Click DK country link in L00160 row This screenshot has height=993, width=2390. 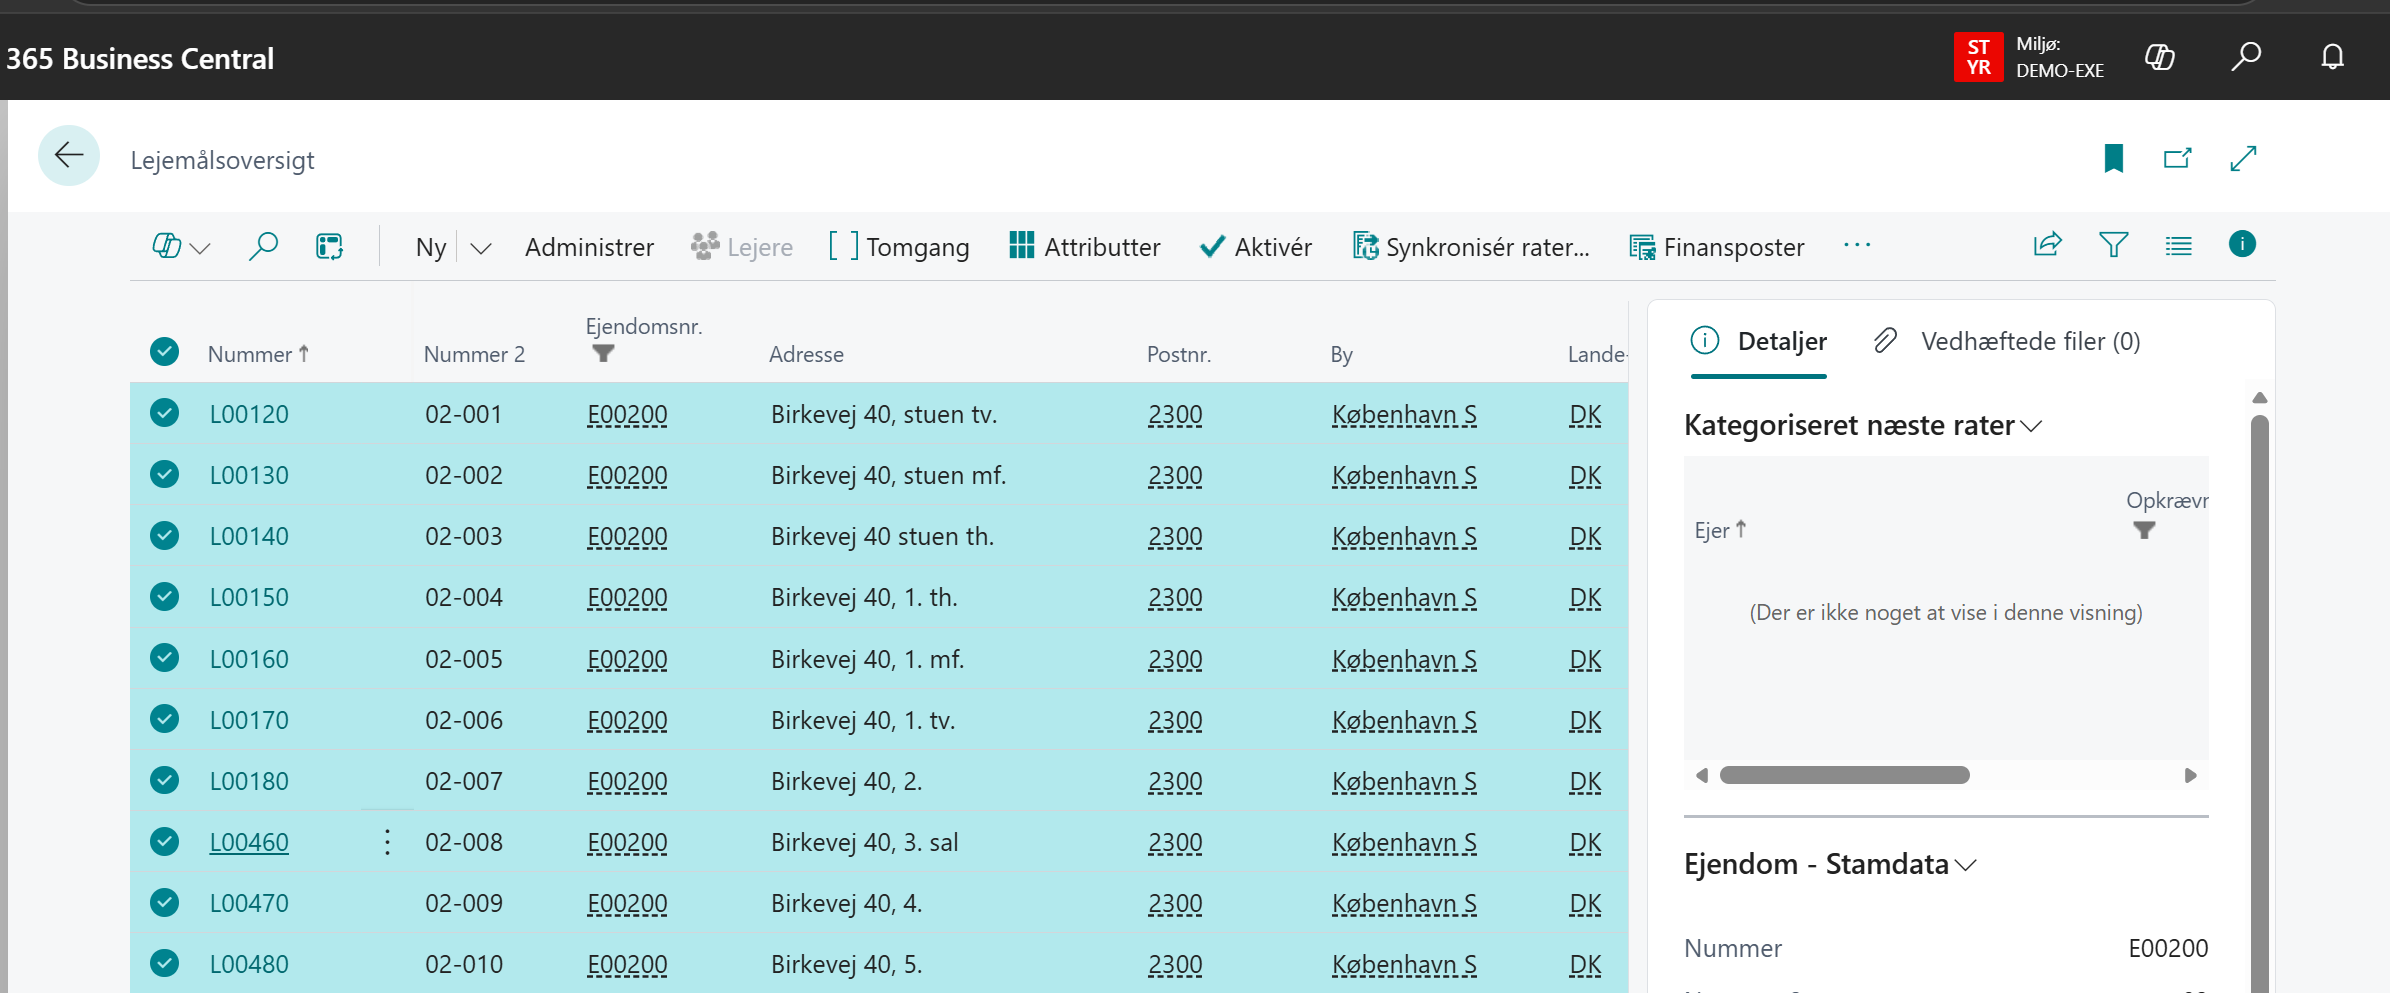1585,659
